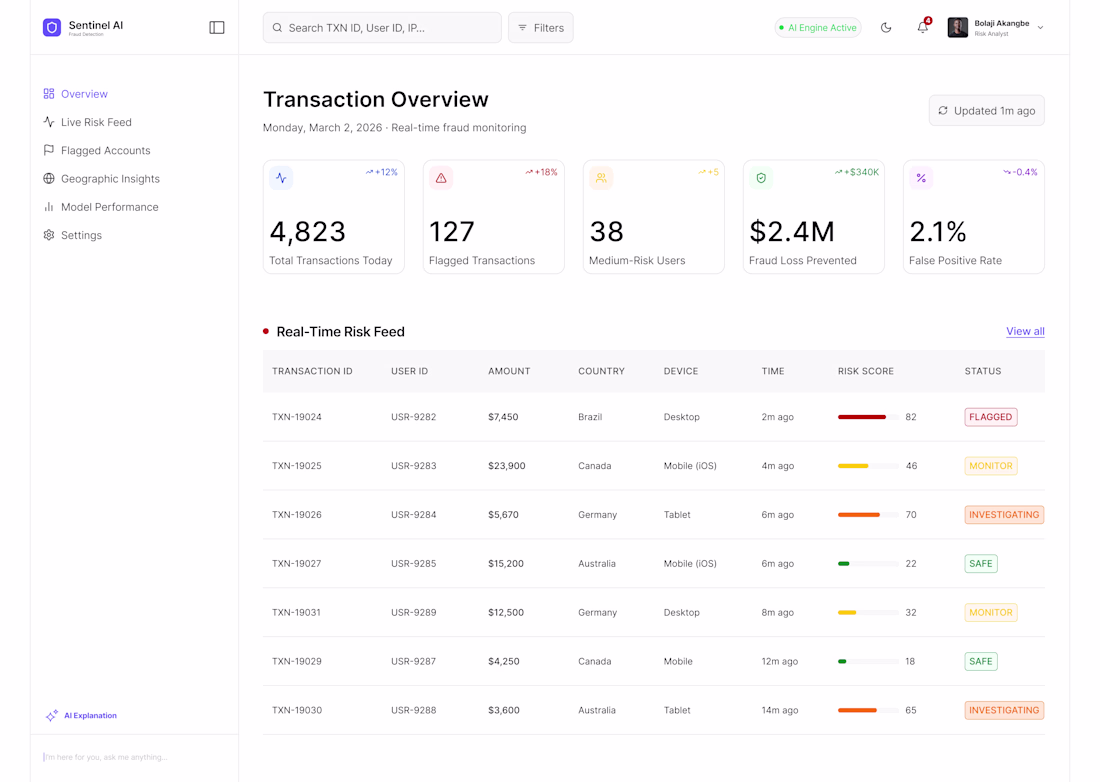This screenshot has height=782, width=1100.
Task: Click the Sentinel AI shield logo
Action: (52, 27)
